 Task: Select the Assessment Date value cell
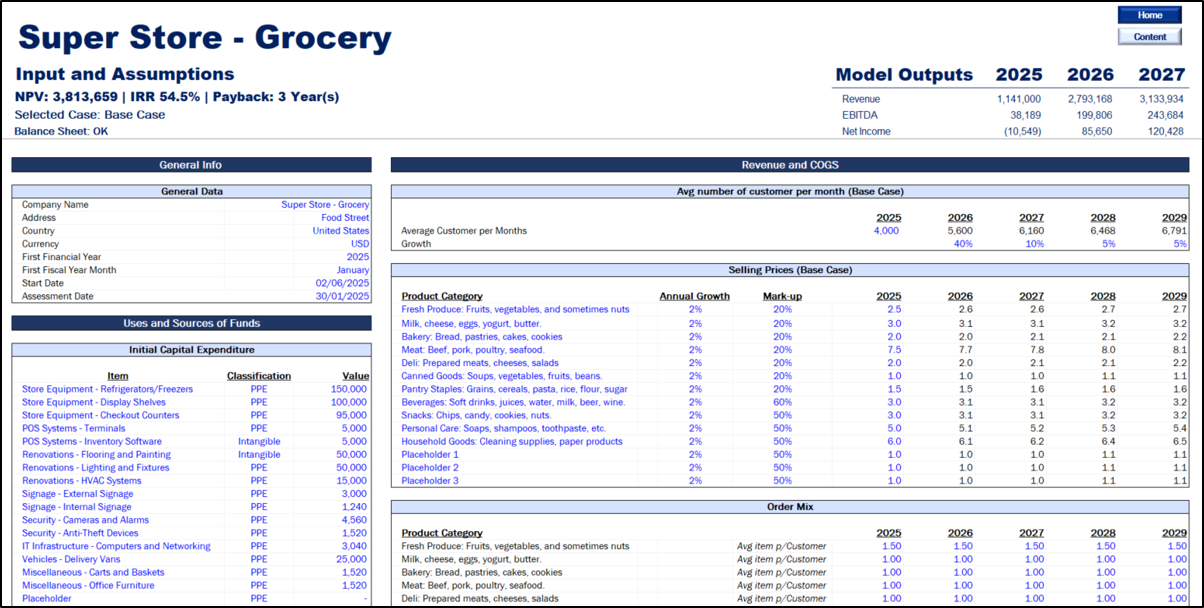(343, 296)
